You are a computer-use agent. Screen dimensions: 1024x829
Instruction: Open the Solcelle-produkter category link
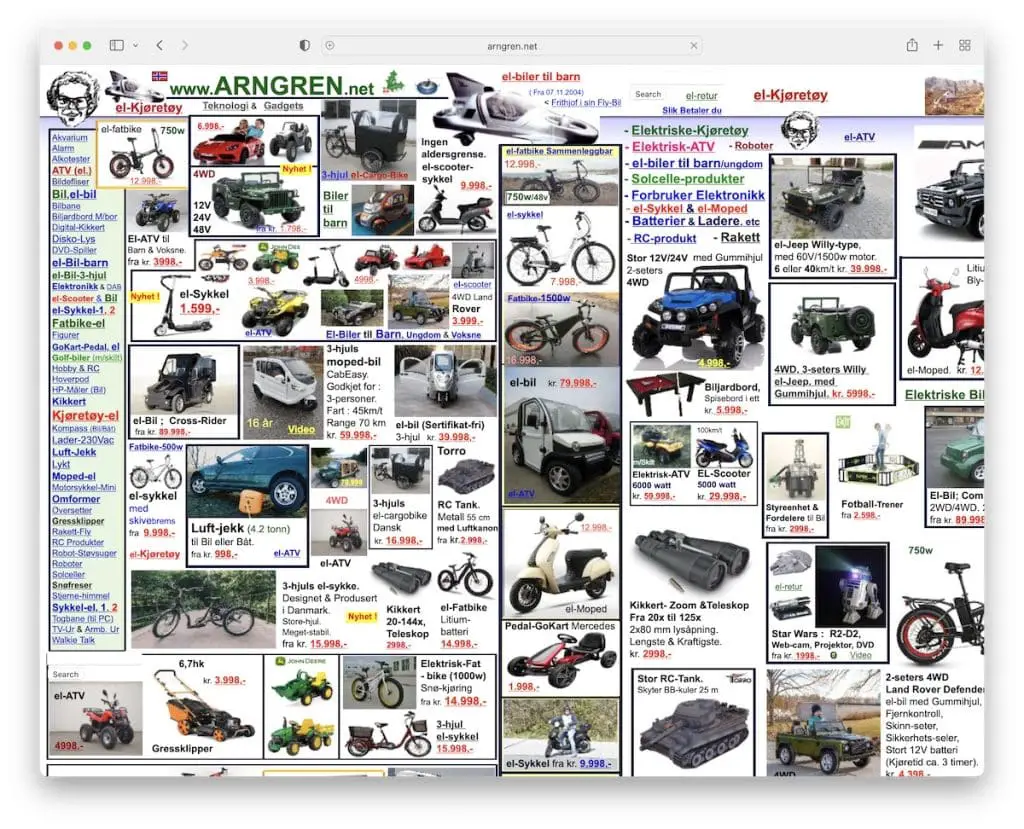[x=688, y=178]
